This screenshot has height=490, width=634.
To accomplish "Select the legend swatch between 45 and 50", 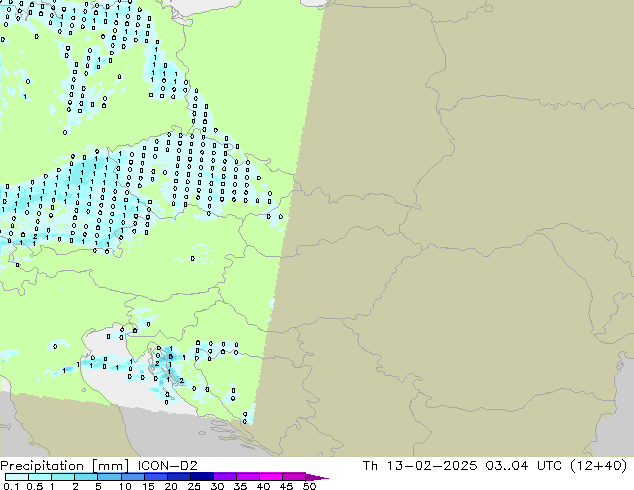I will (294, 477).
